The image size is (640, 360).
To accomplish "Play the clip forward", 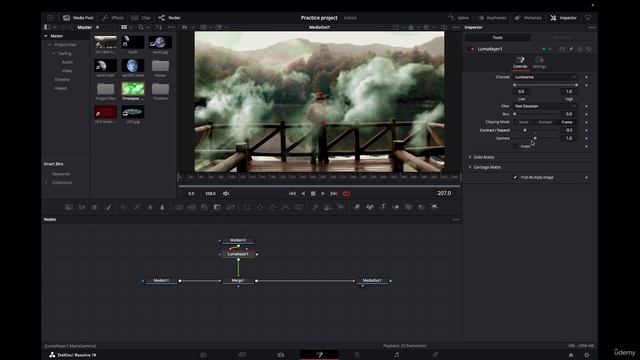I will pos(323,193).
